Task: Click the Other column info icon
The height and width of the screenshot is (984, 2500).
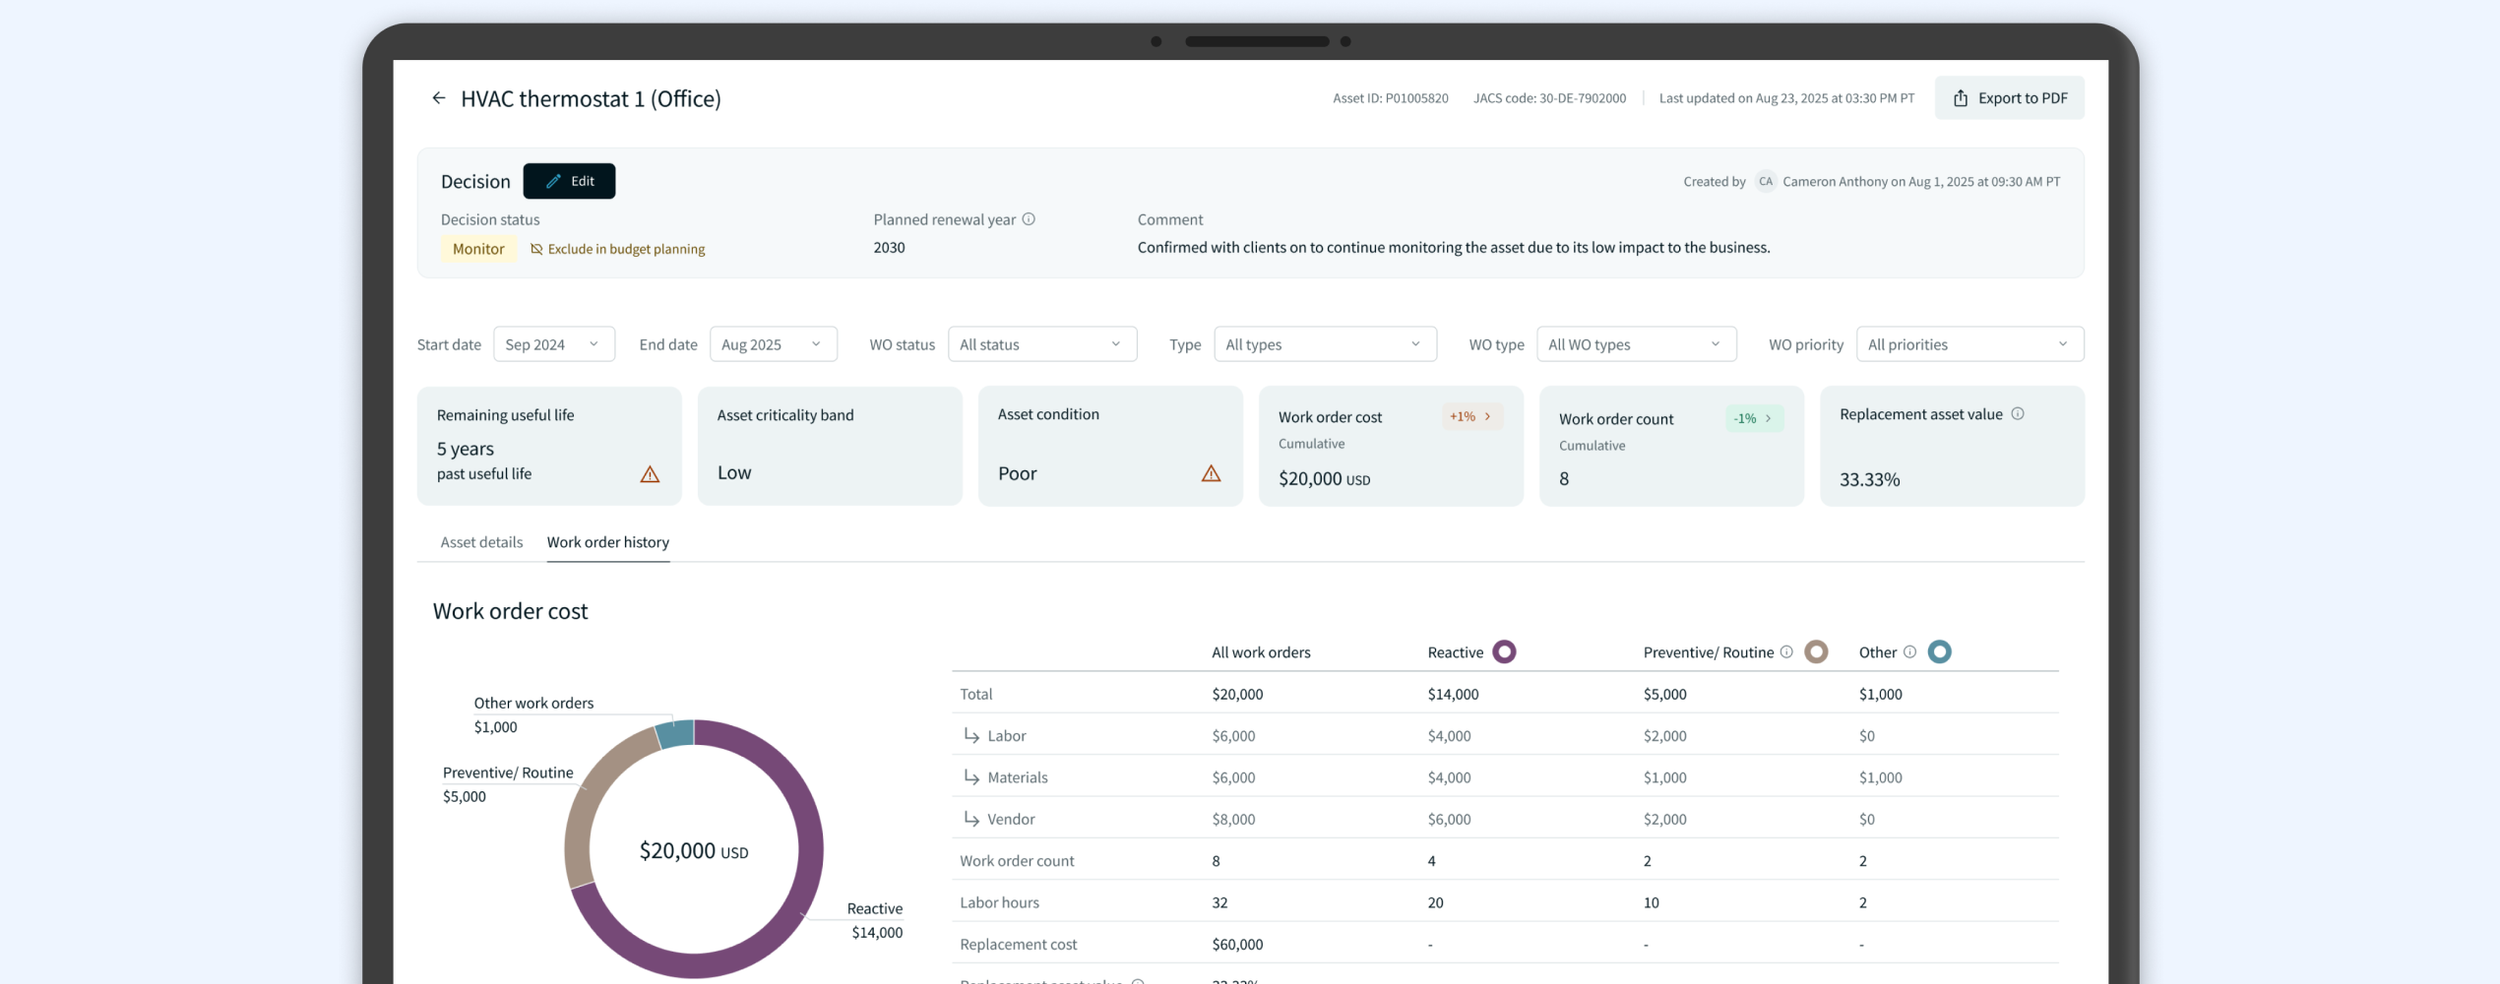Action: (1909, 652)
